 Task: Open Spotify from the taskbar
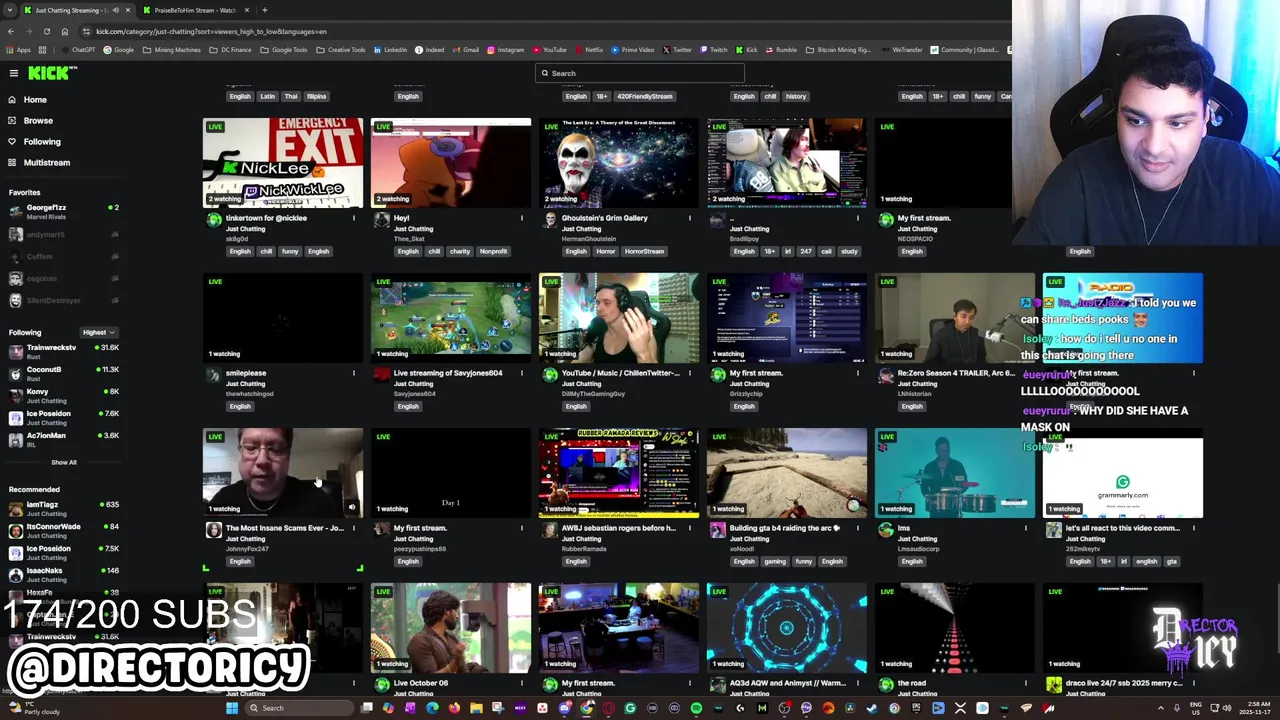pos(696,708)
